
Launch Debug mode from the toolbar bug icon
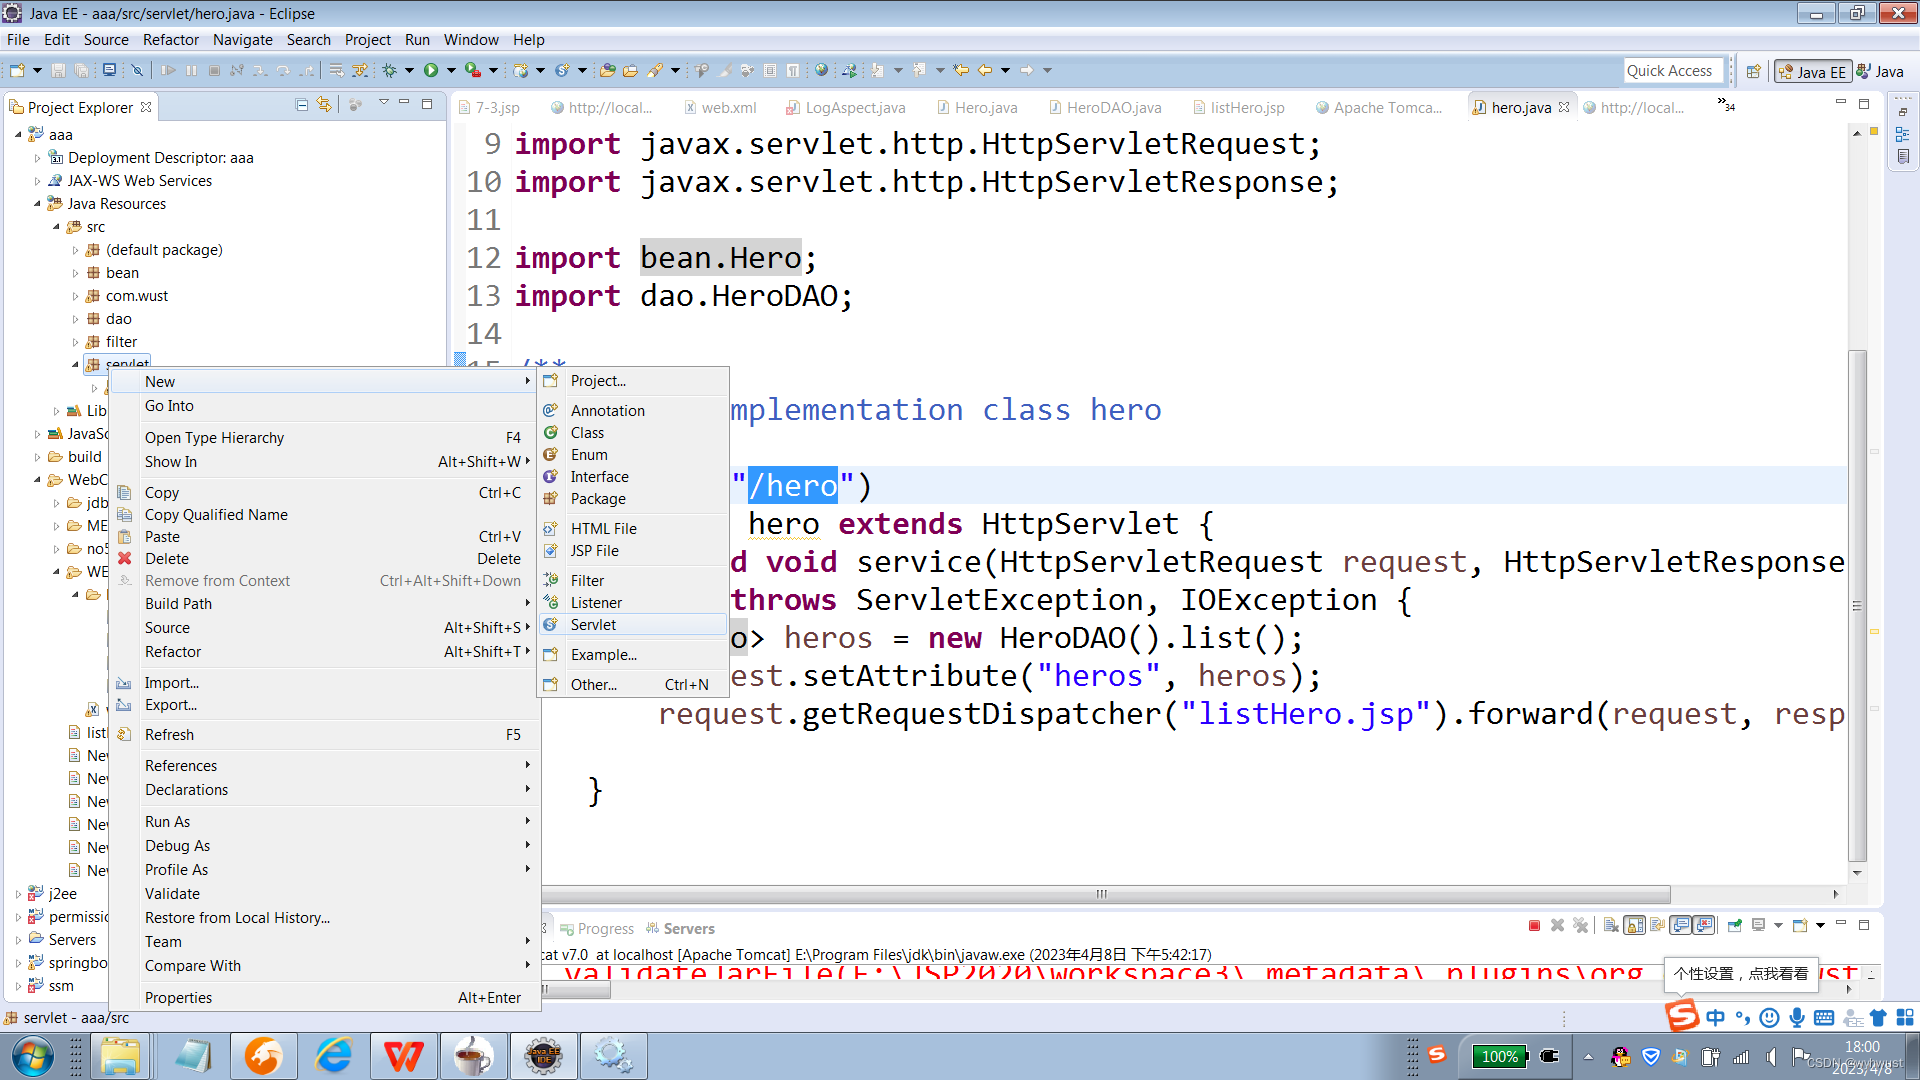point(390,70)
